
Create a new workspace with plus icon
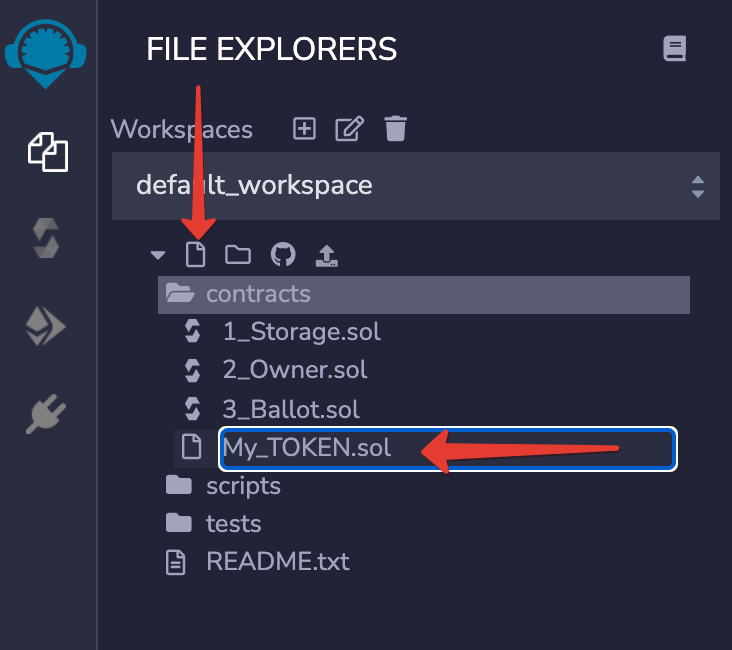pos(304,128)
